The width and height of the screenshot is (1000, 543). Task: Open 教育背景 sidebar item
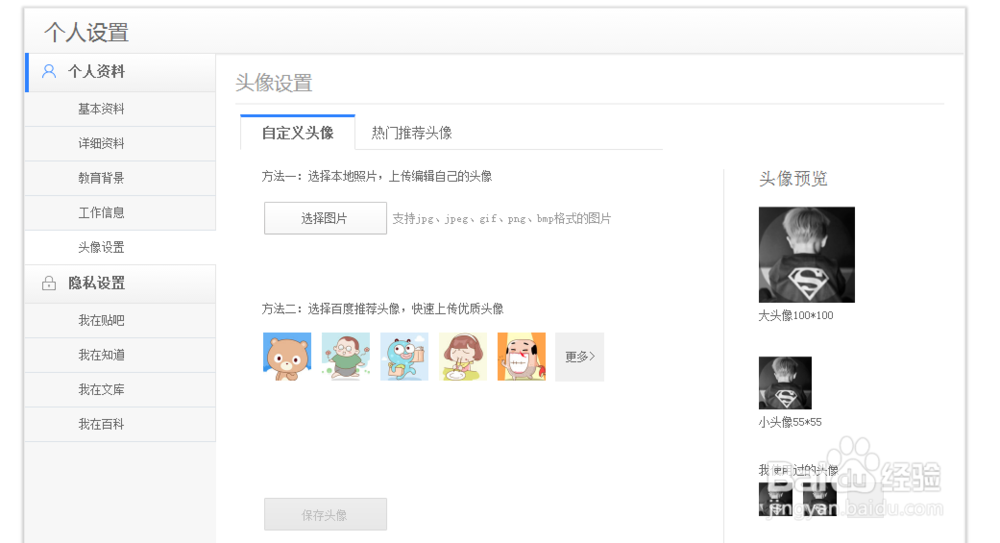pyautogui.click(x=121, y=178)
